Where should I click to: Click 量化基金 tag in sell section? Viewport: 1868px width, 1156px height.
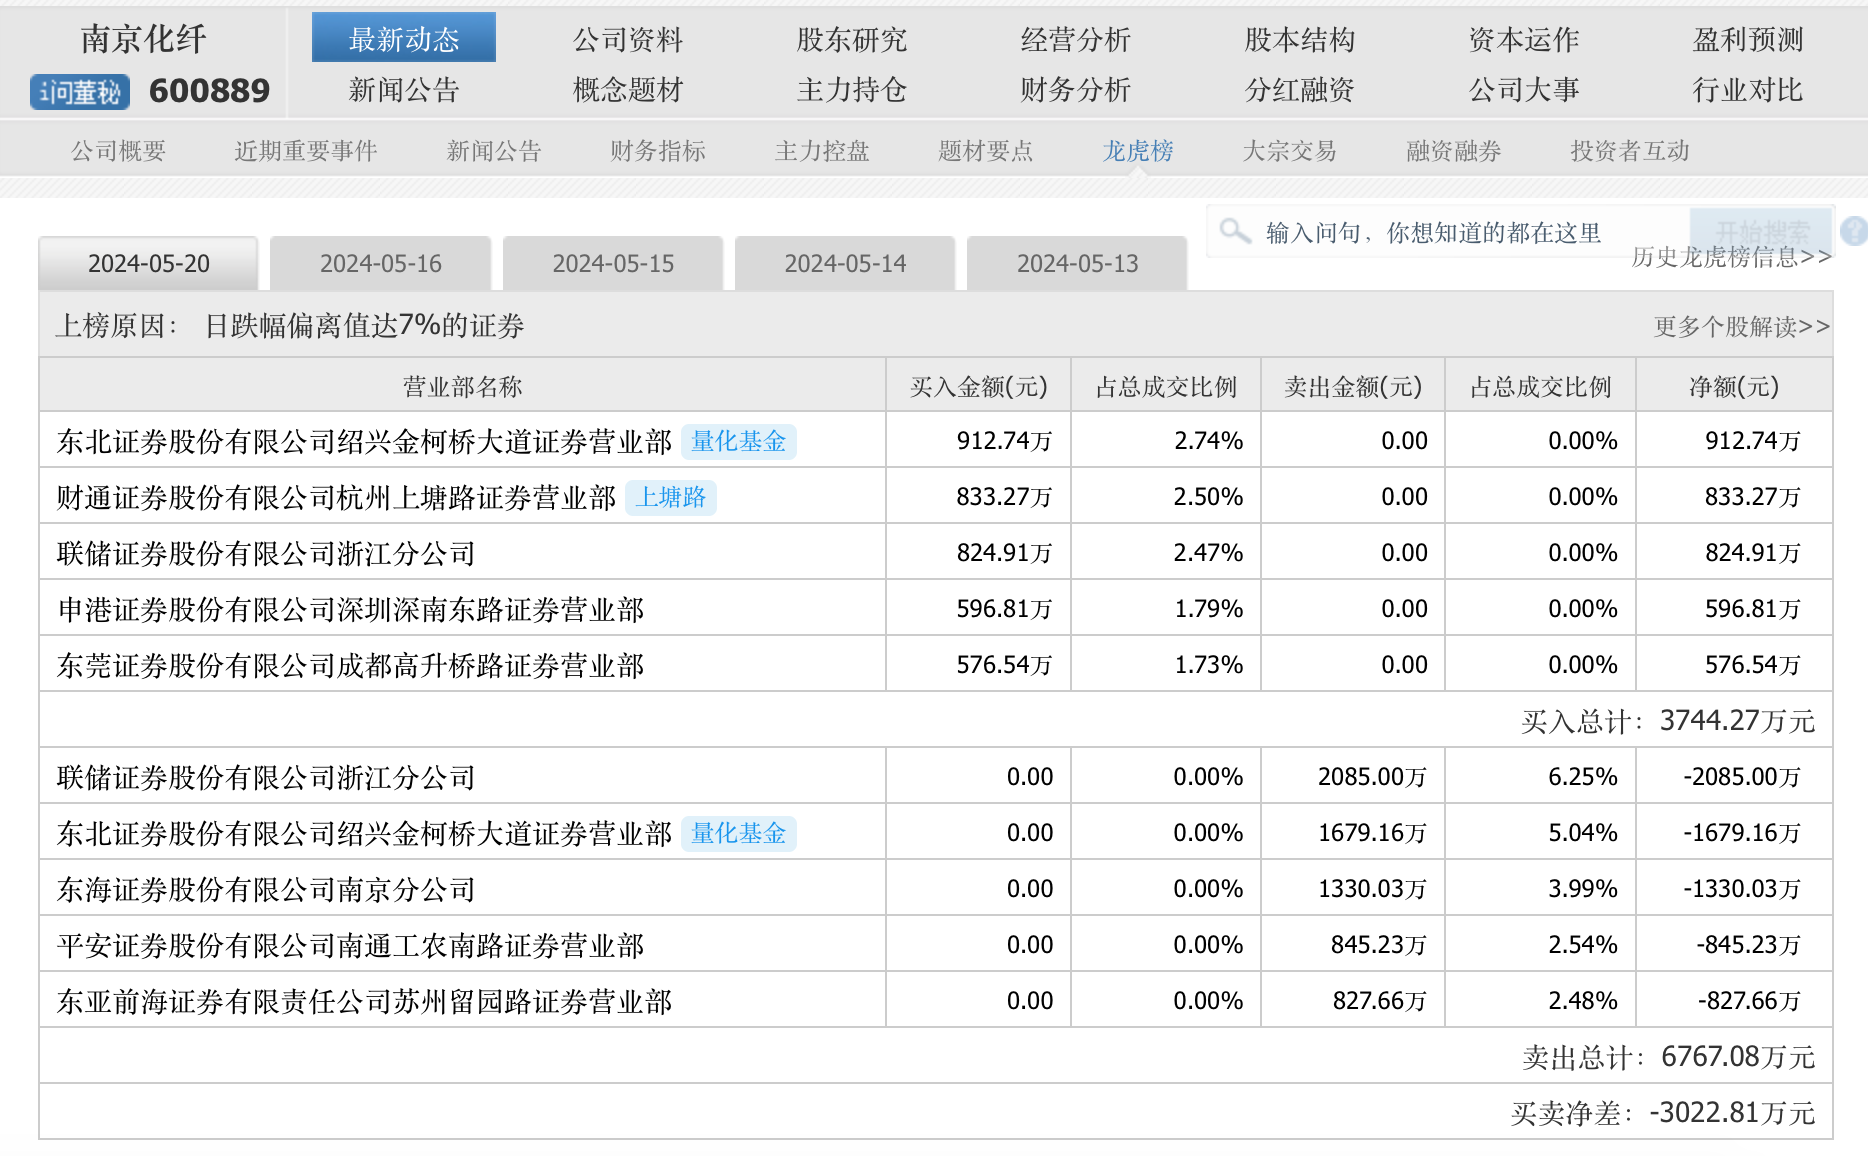coord(738,833)
